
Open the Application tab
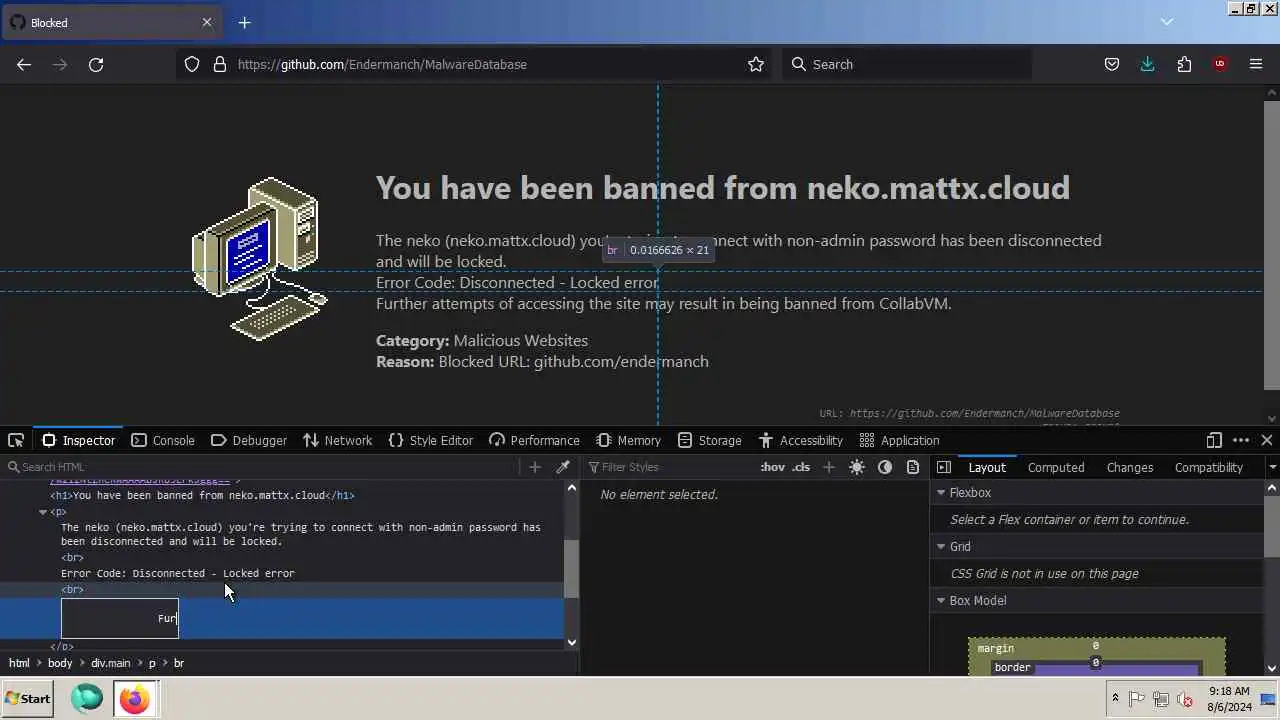coord(899,440)
